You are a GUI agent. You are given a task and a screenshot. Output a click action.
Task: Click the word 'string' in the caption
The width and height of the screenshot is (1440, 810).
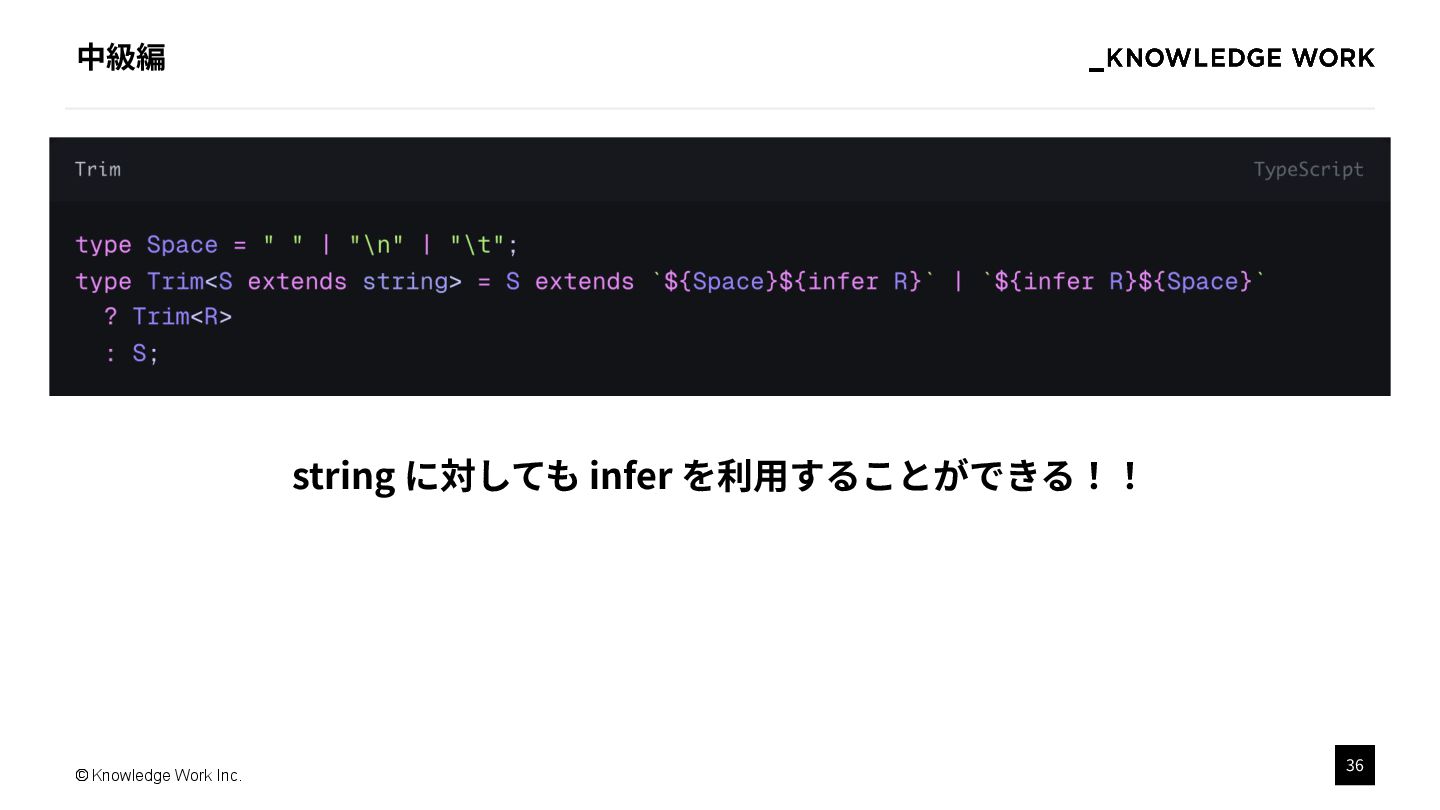[x=343, y=476]
